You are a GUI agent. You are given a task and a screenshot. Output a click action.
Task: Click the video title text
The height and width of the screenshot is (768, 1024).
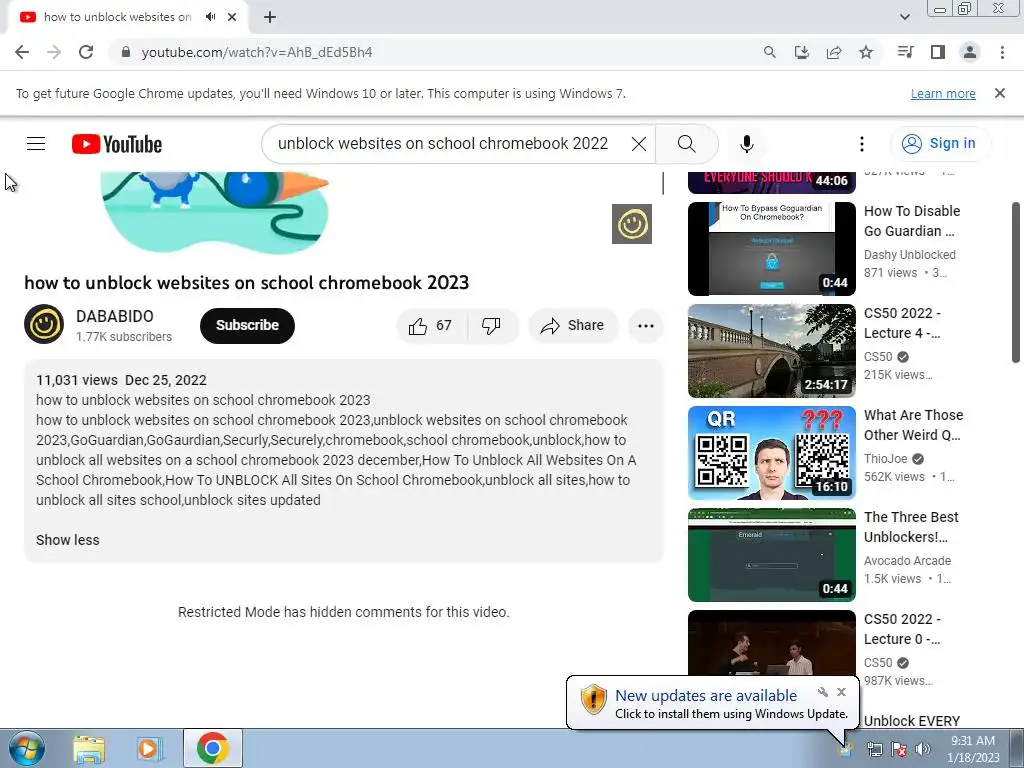247,282
